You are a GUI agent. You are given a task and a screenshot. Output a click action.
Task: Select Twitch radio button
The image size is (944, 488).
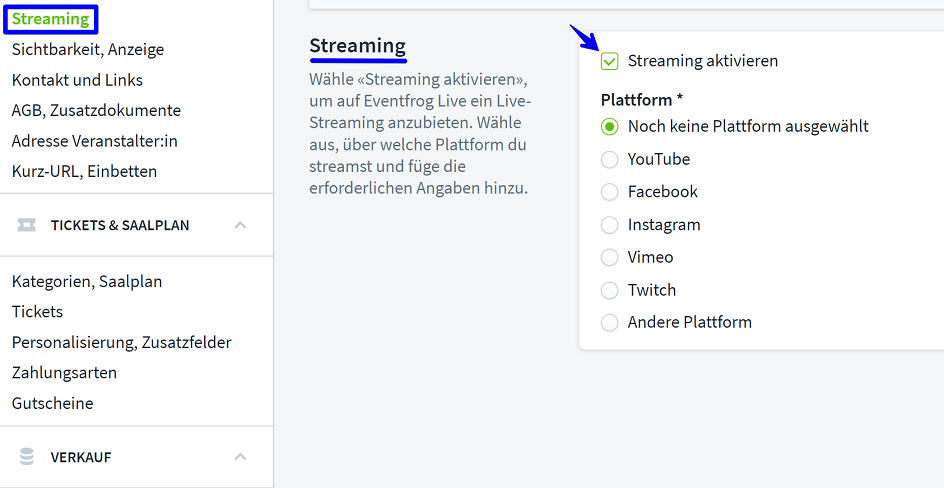tap(609, 290)
